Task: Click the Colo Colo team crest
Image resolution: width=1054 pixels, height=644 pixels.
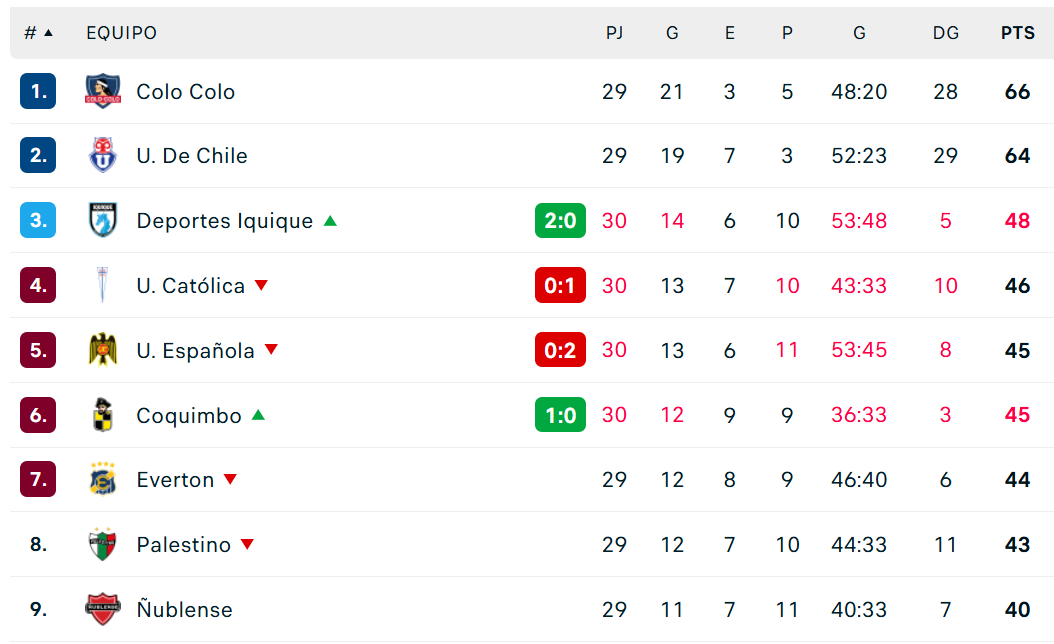Action: 103,91
